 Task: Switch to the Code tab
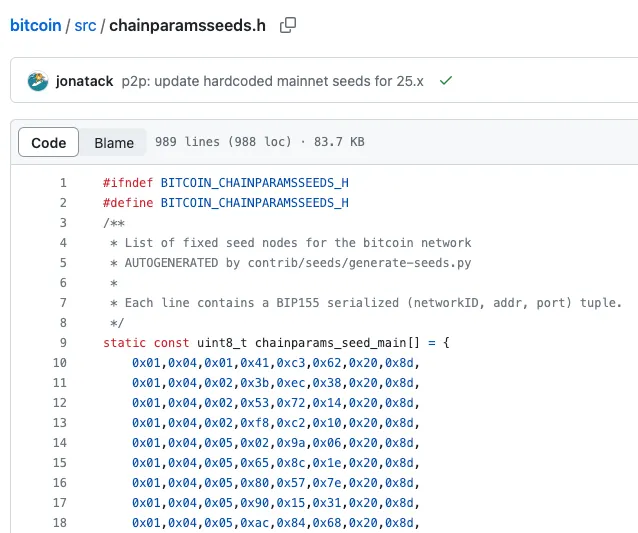(48, 142)
